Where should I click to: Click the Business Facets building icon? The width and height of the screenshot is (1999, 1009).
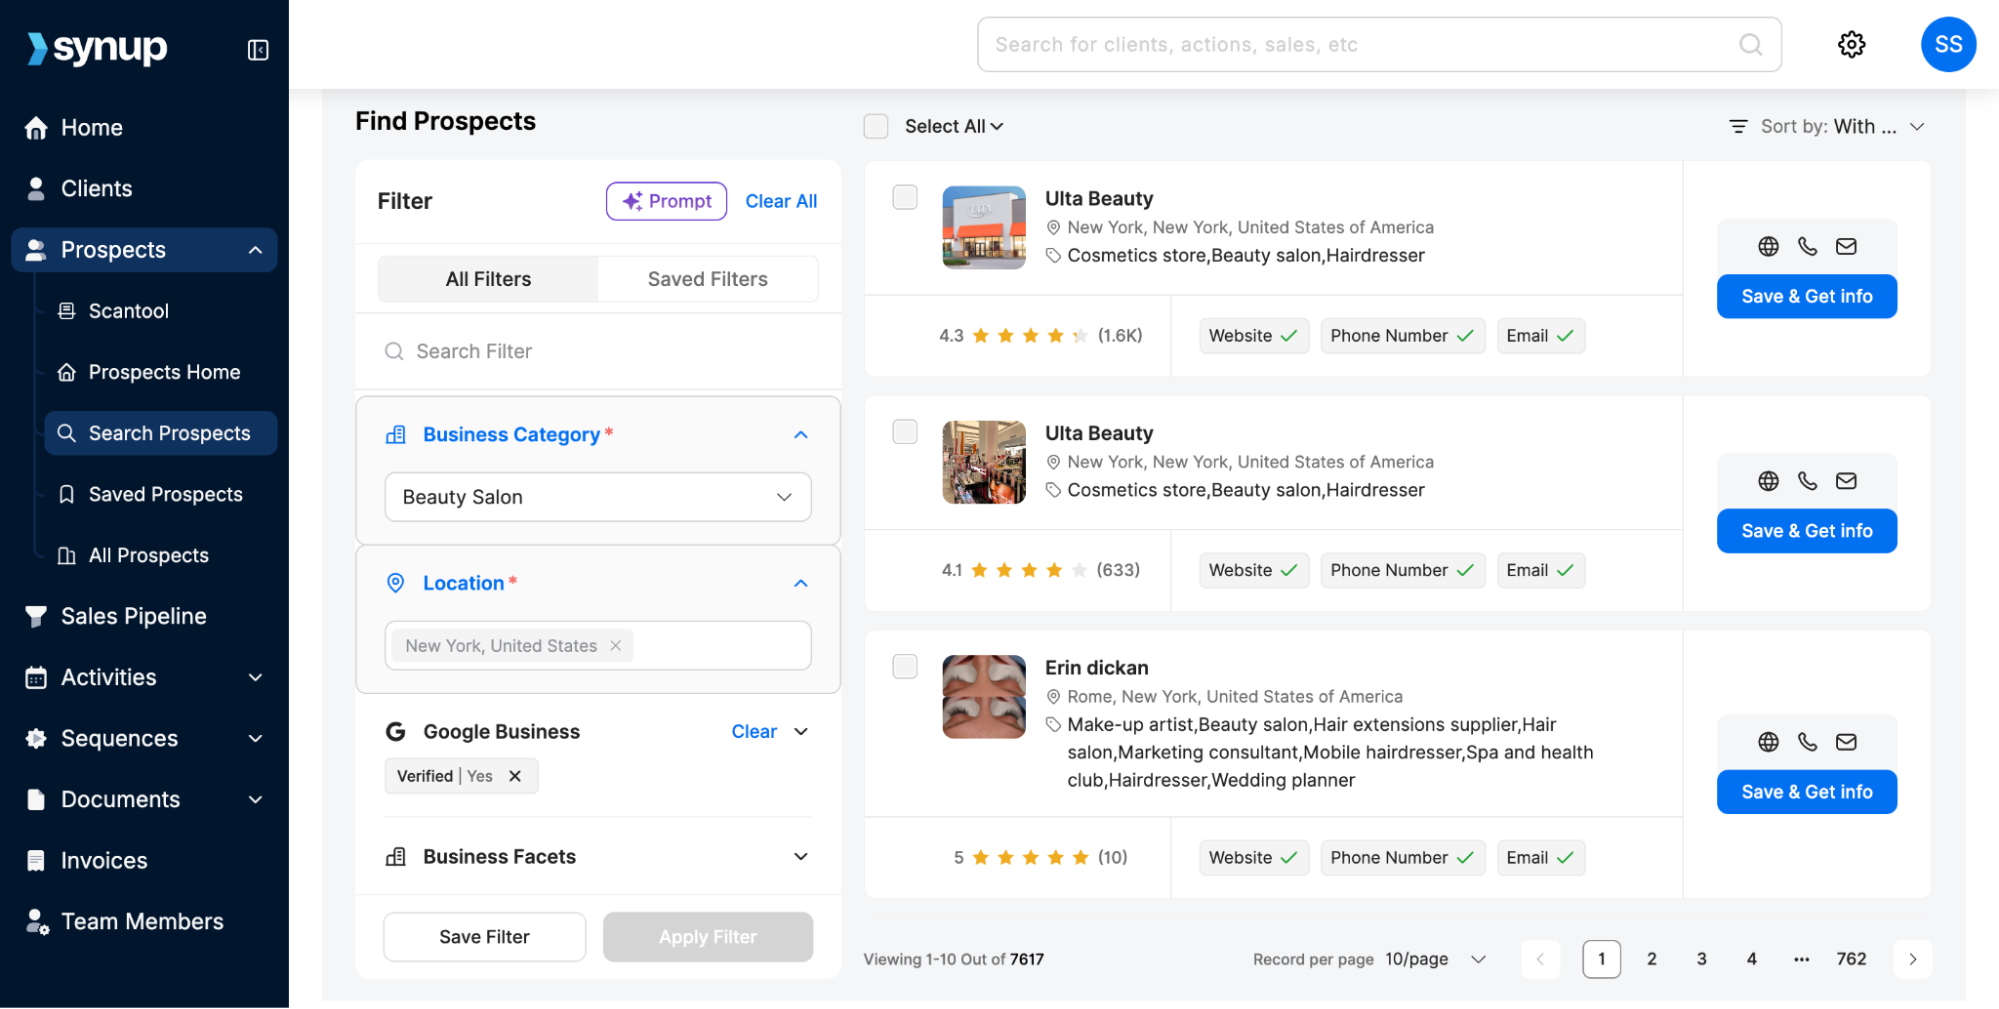pyautogui.click(x=396, y=857)
